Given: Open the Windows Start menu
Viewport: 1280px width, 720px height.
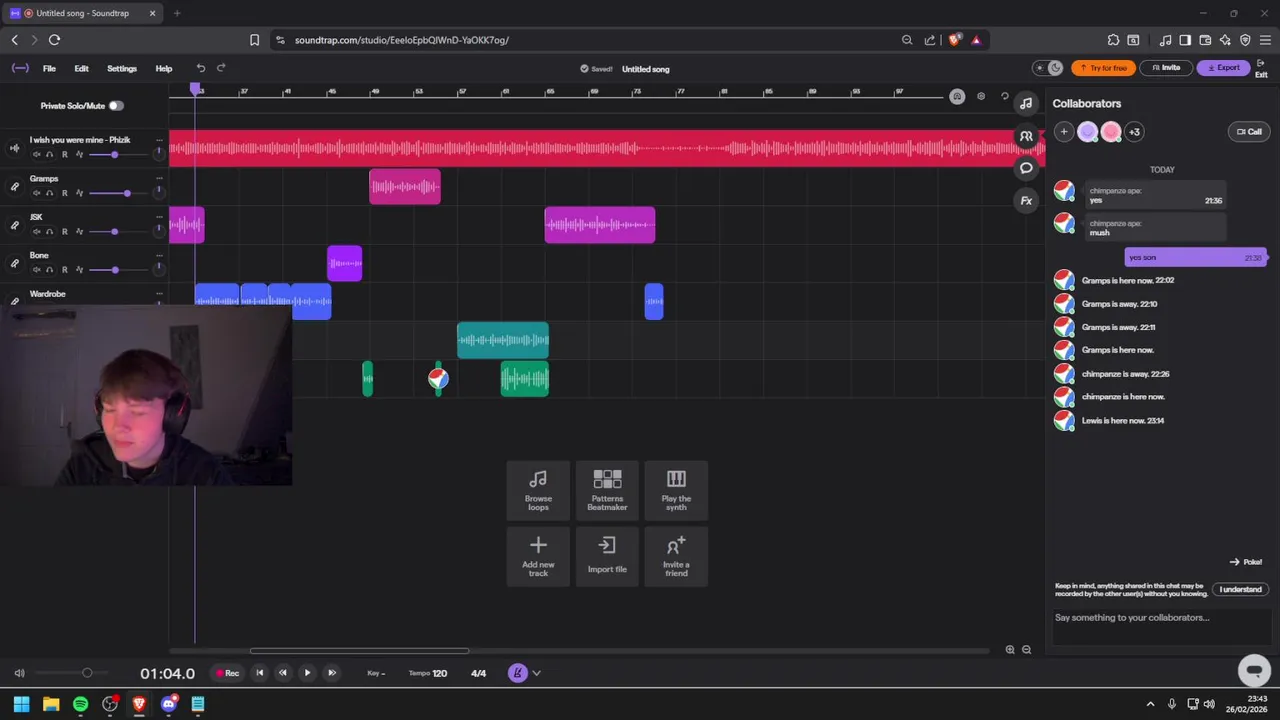Looking at the screenshot, I should [21, 704].
